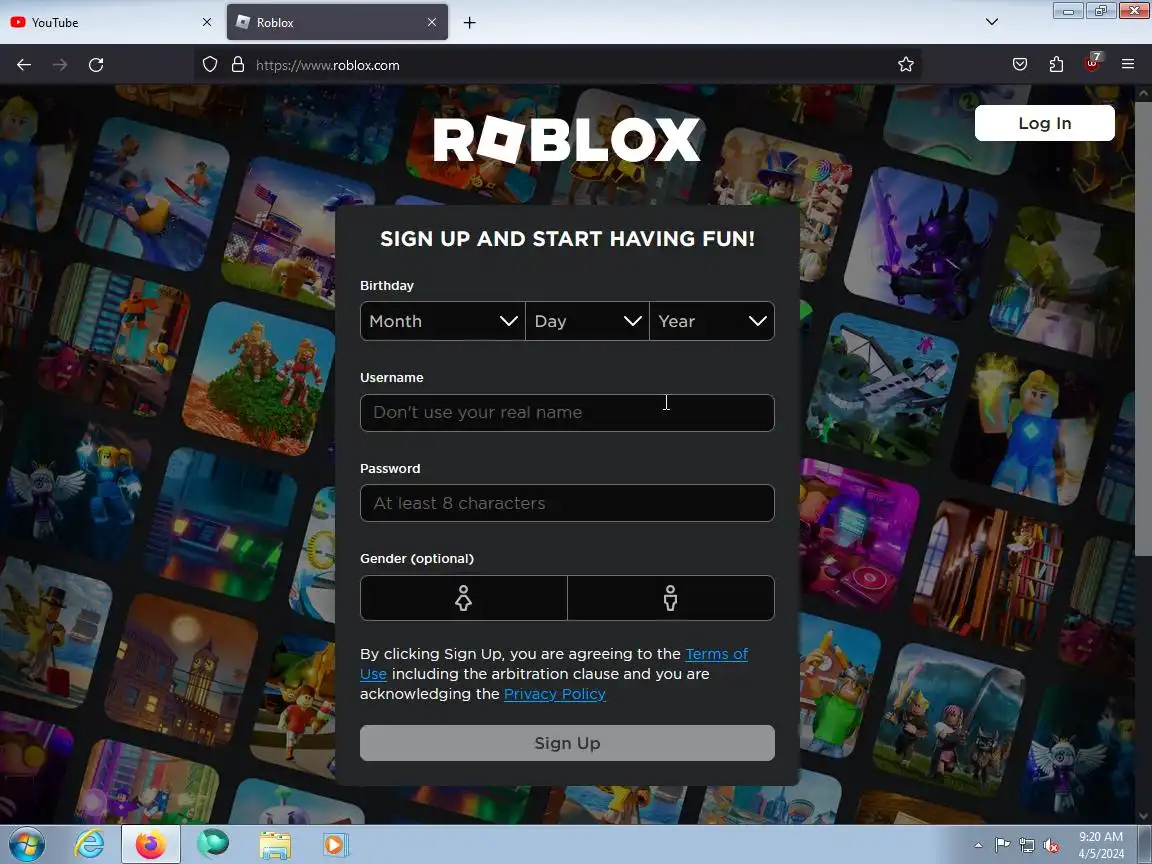Open the Year birthday dropdown
The width and height of the screenshot is (1152, 864).
712,321
